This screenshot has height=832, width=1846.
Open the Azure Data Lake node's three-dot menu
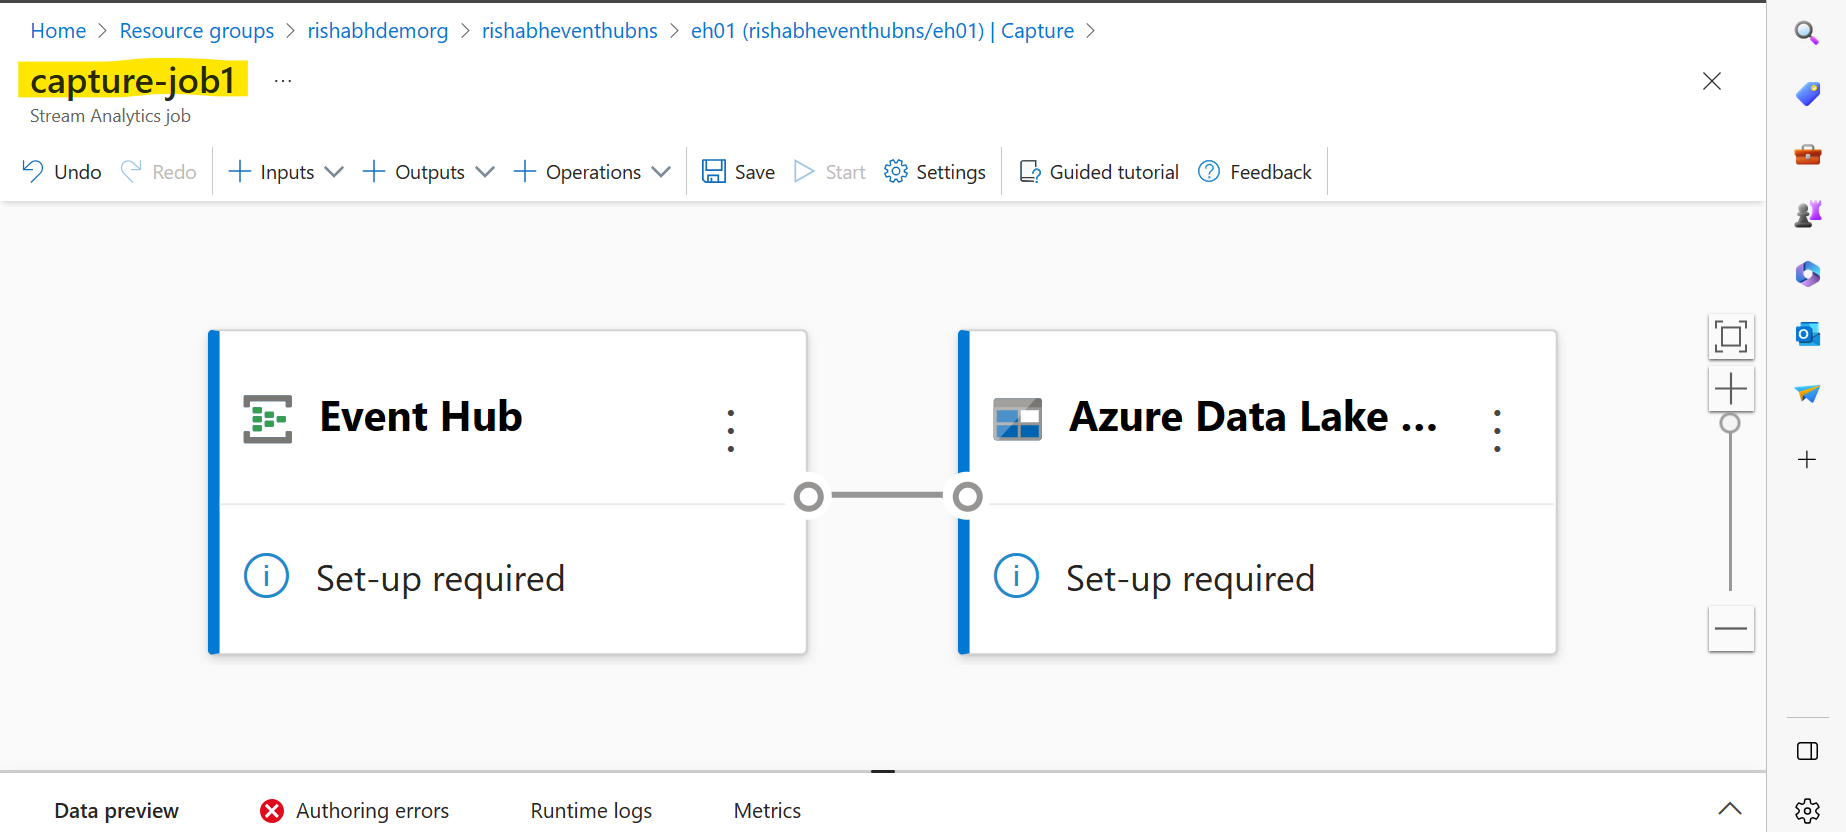pyautogui.click(x=1497, y=431)
